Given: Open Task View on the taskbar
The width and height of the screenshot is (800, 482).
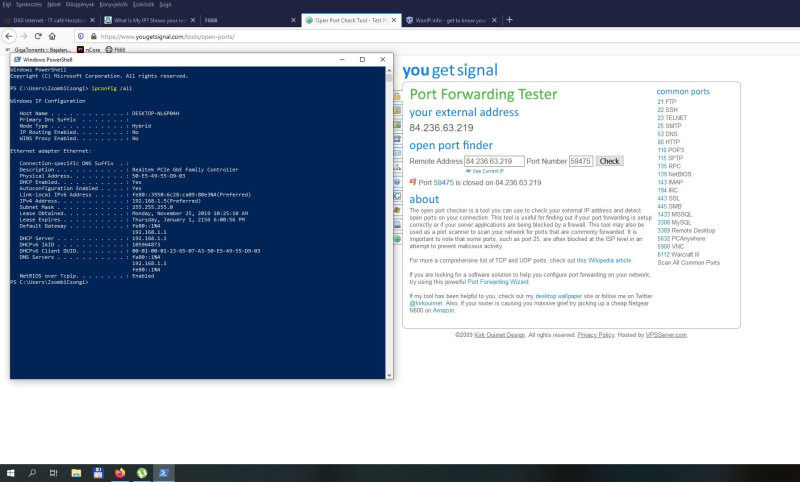Looking at the screenshot, I should click(54, 473).
